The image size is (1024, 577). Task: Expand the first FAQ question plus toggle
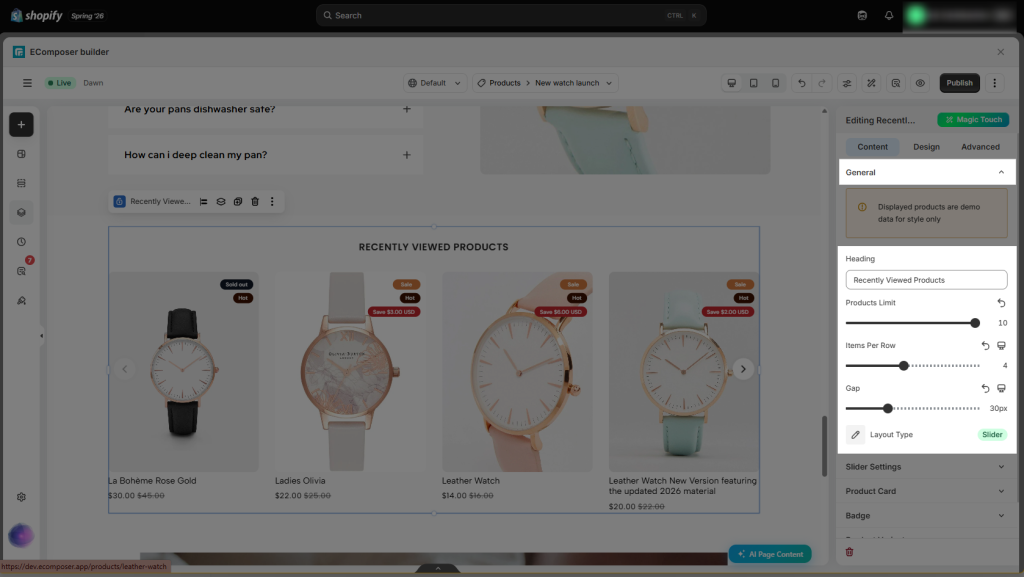pyautogui.click(x=407, y=109)
